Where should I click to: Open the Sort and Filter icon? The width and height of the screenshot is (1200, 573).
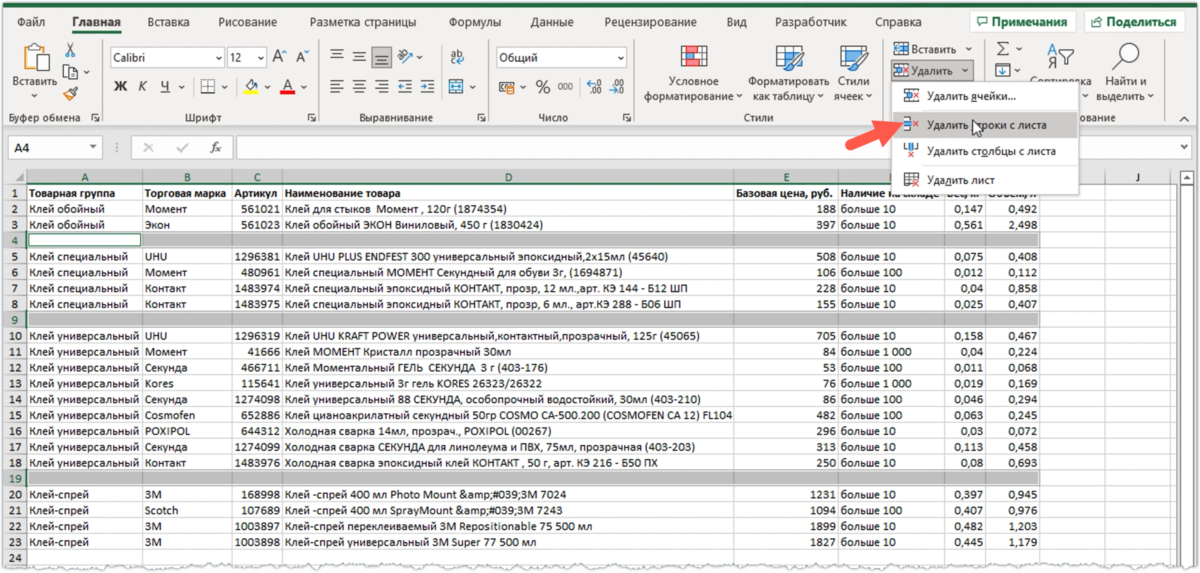(1060, 56)
